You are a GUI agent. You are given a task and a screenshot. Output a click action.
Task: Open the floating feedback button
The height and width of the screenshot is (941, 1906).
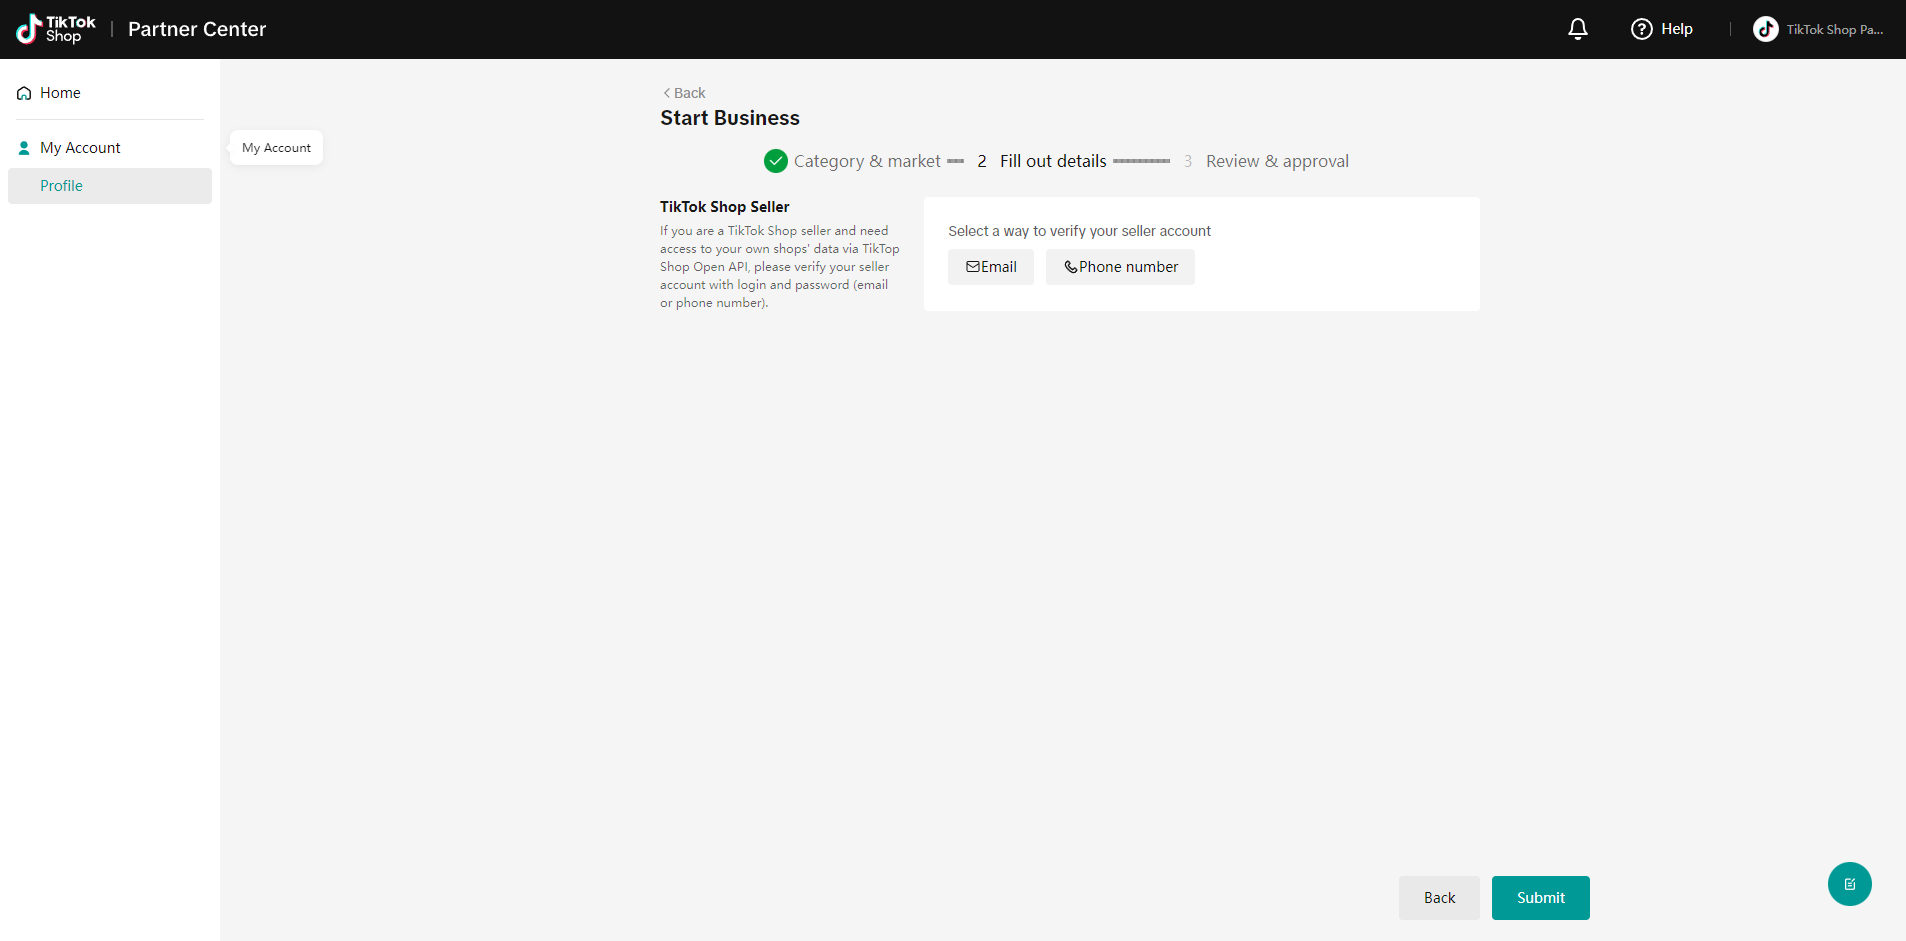(1849, 884)
